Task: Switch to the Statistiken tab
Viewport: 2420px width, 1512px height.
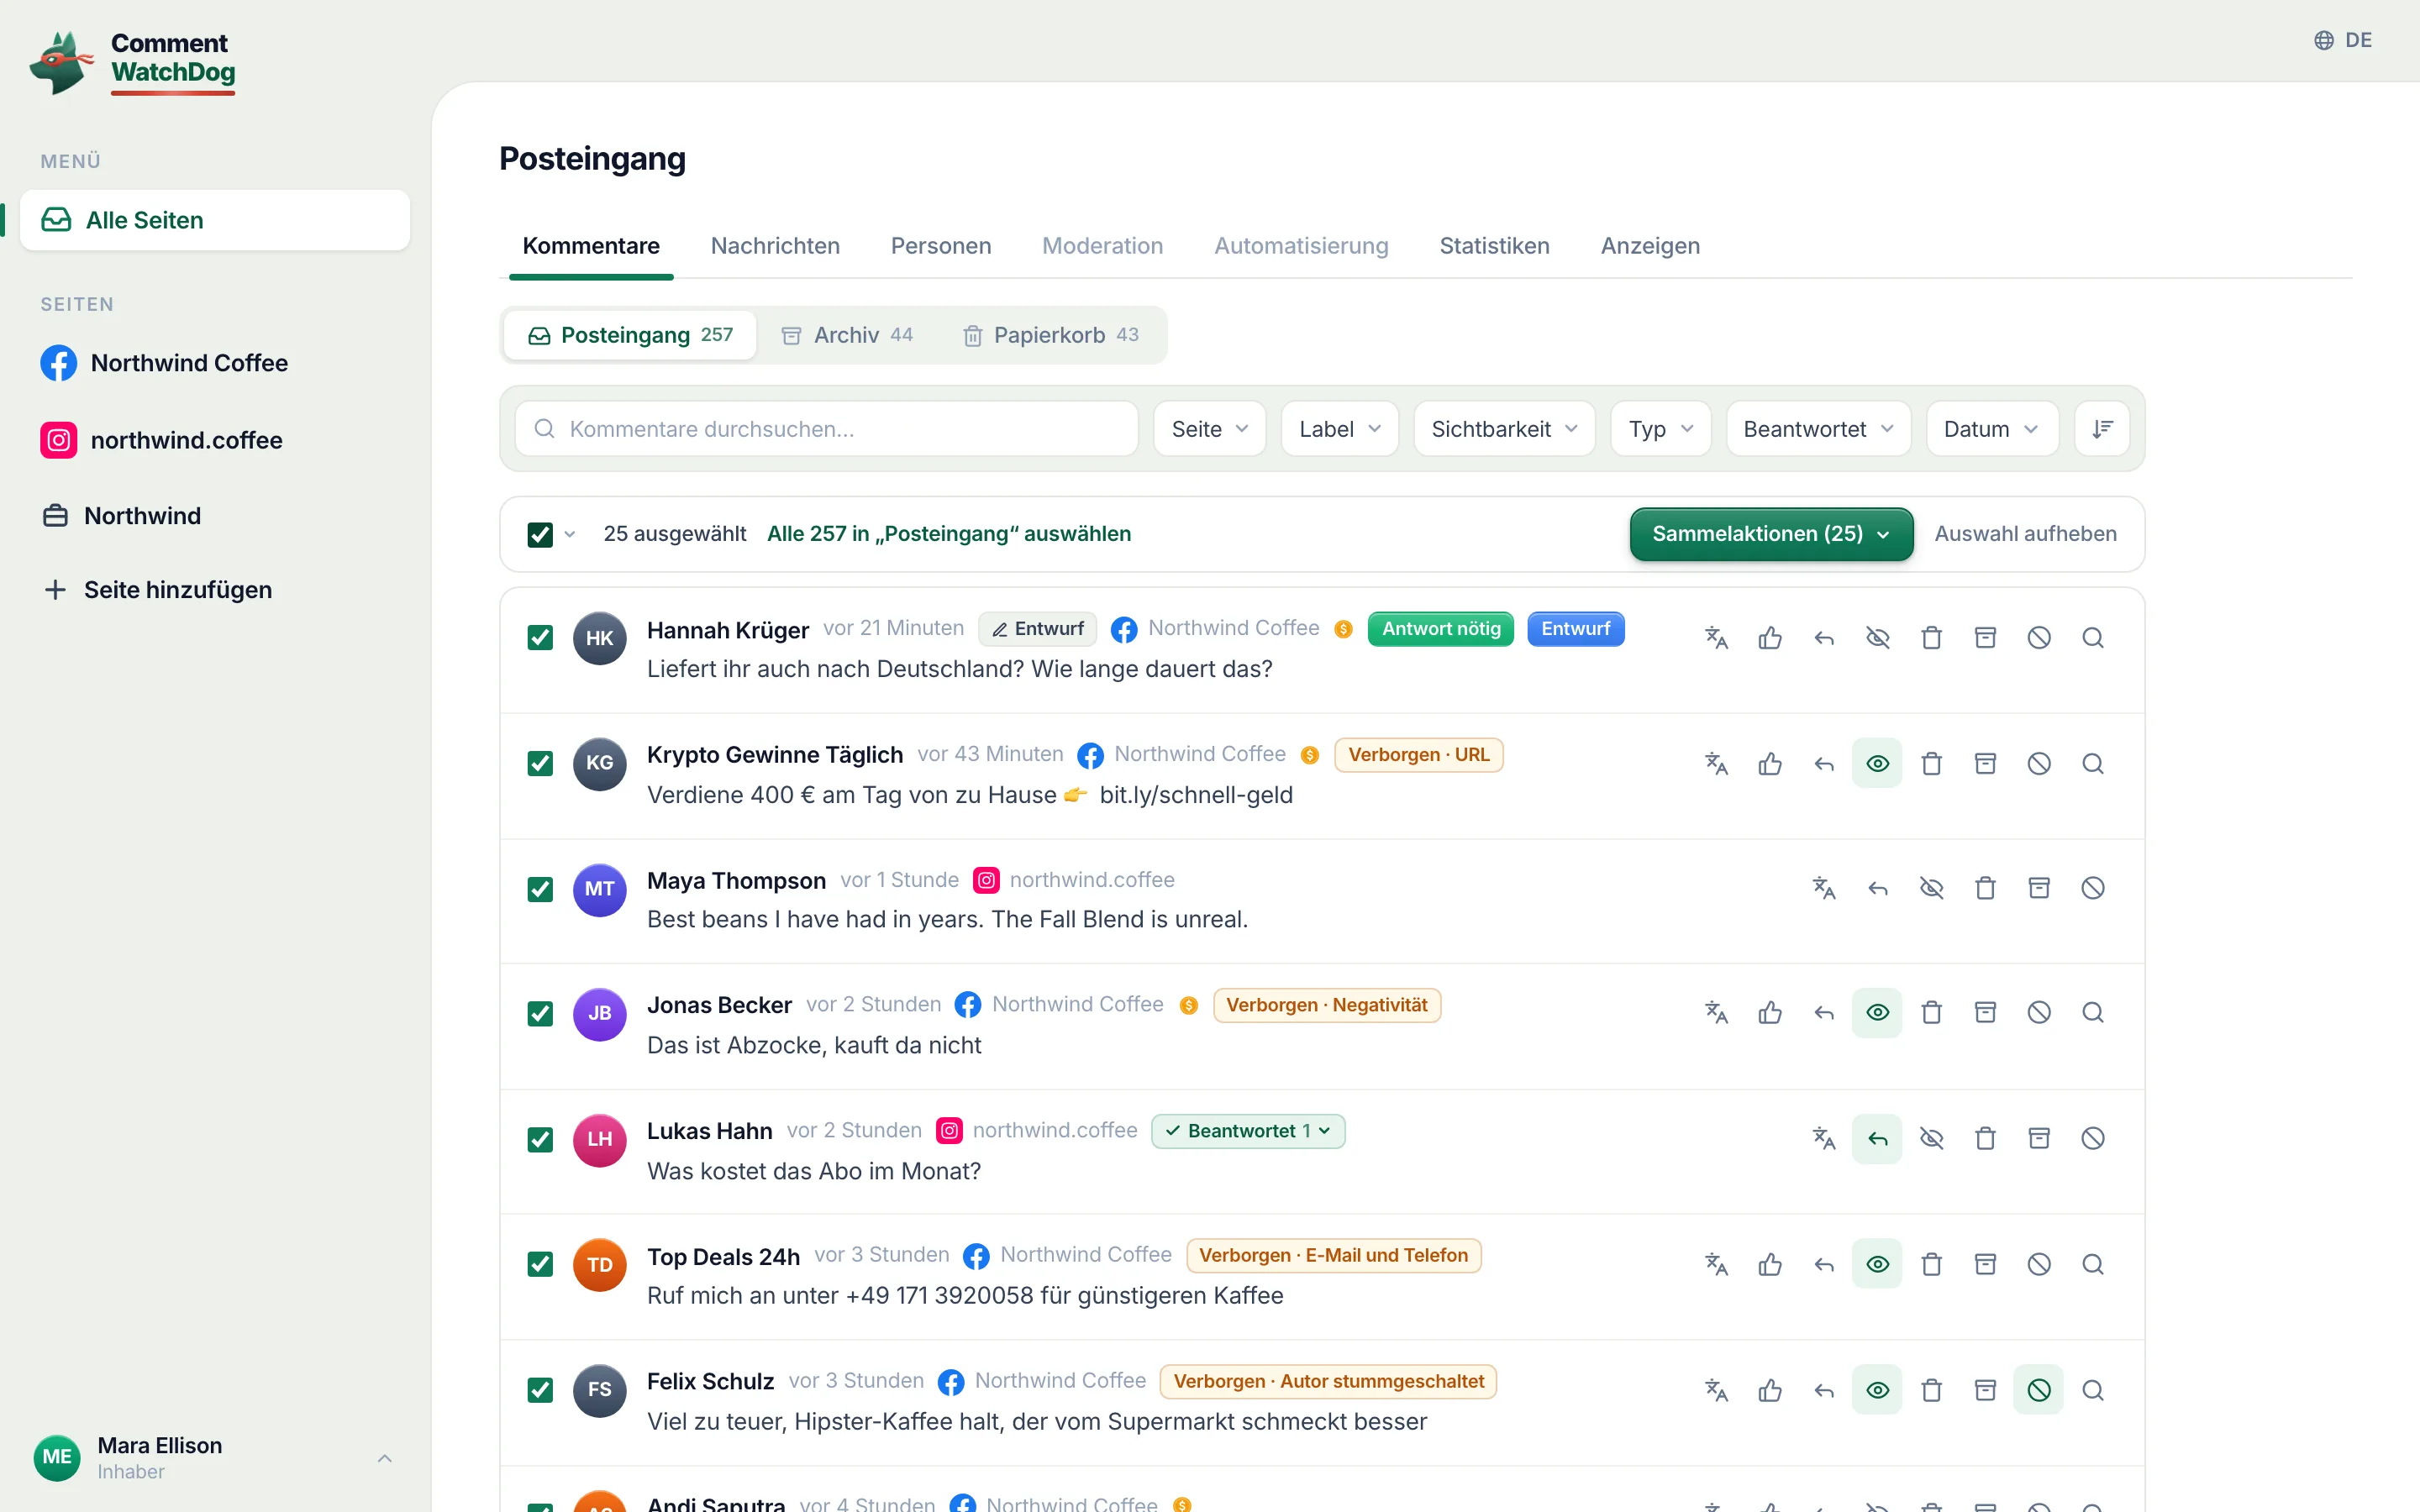Action: tap(1494, 246)
